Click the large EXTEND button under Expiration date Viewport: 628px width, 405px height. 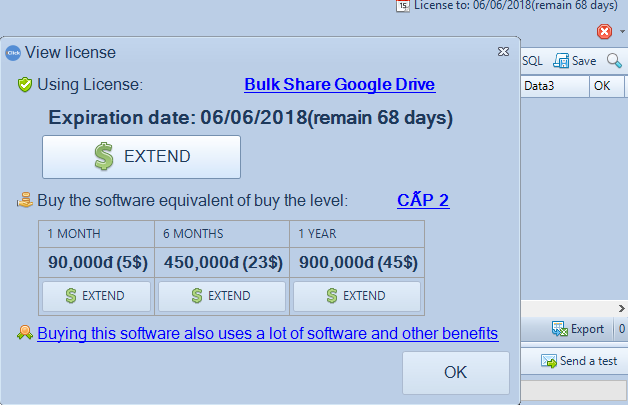tap(141, 157)
